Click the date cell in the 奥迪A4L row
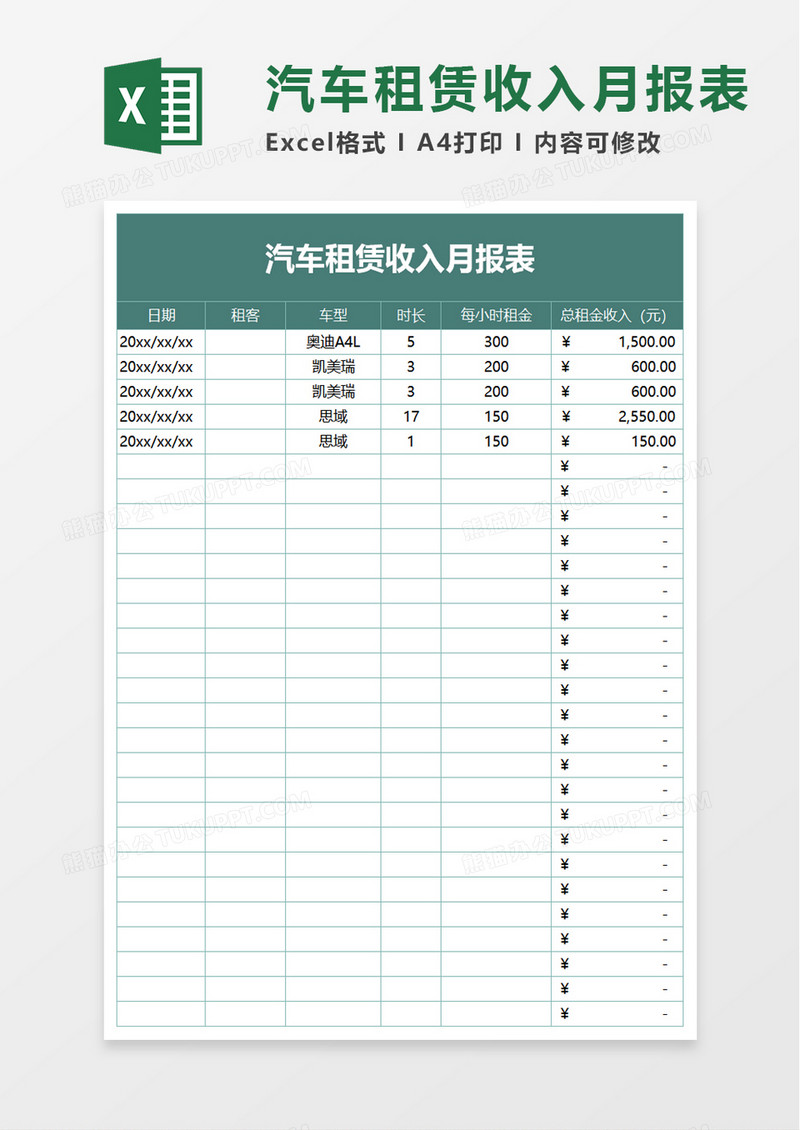The height and width of the screenshot is (1130, 800). pos(161,342)
